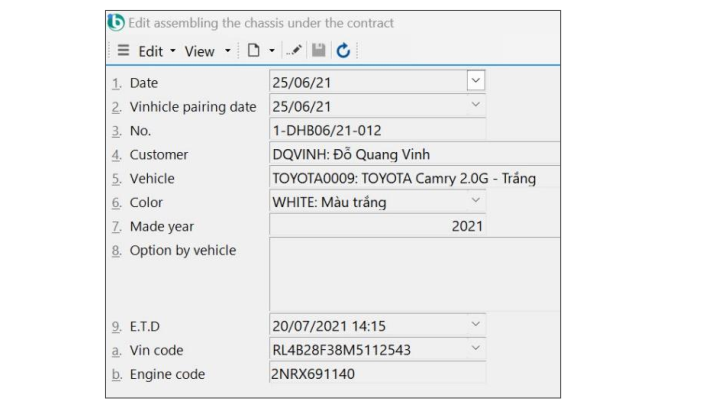Expand the Vin code dropdown

pos(476,350)
